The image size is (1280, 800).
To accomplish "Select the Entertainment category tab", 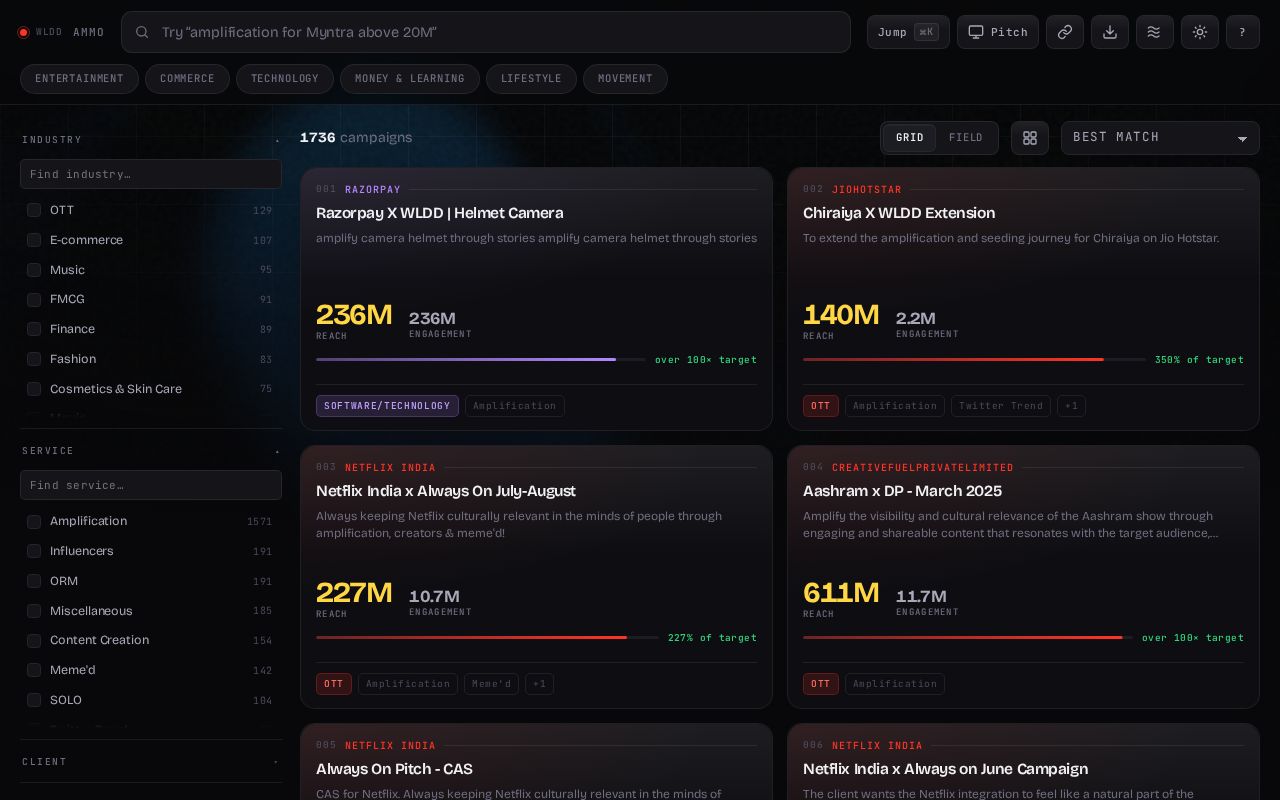I will click(x=79, y=79).
